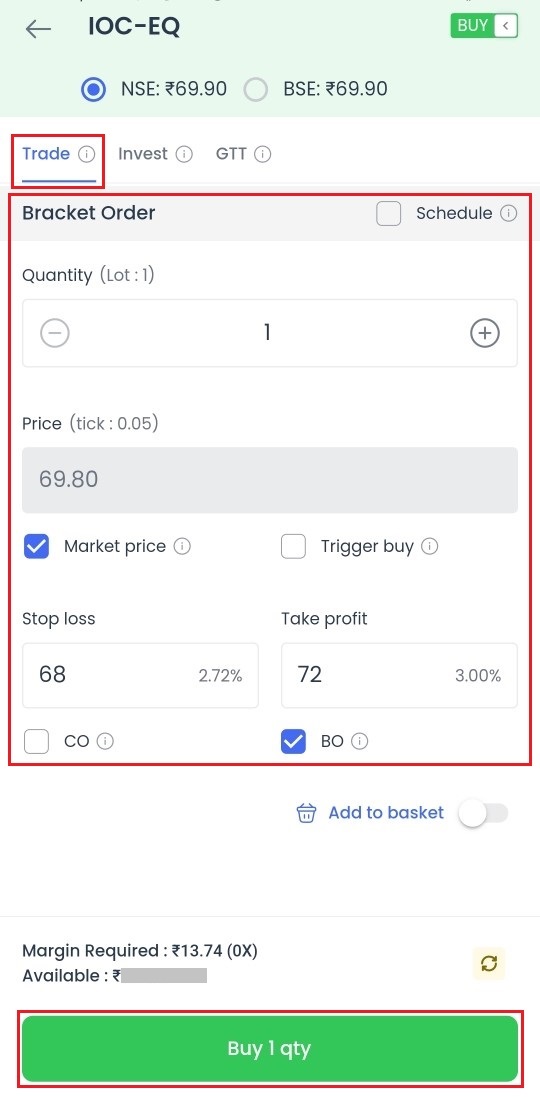Tap the Buy 1 qty button
Image resolution: width=540 pixels, height=1097 pixels.
(x=270, y=1049)
